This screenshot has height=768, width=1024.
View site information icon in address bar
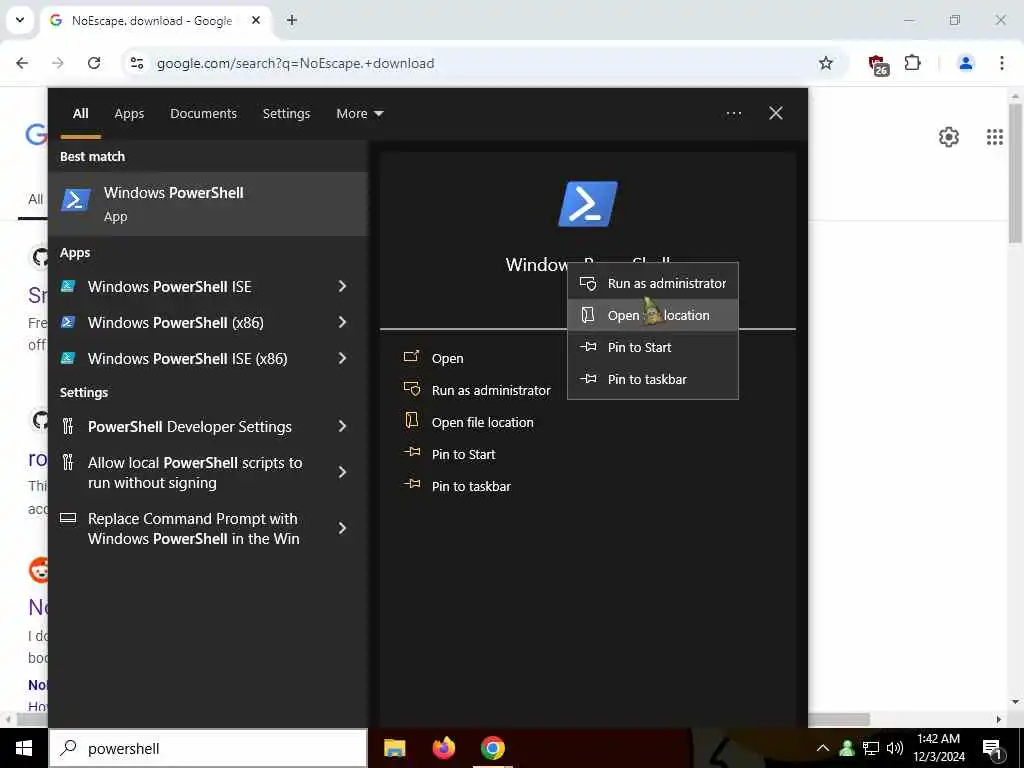136,63
